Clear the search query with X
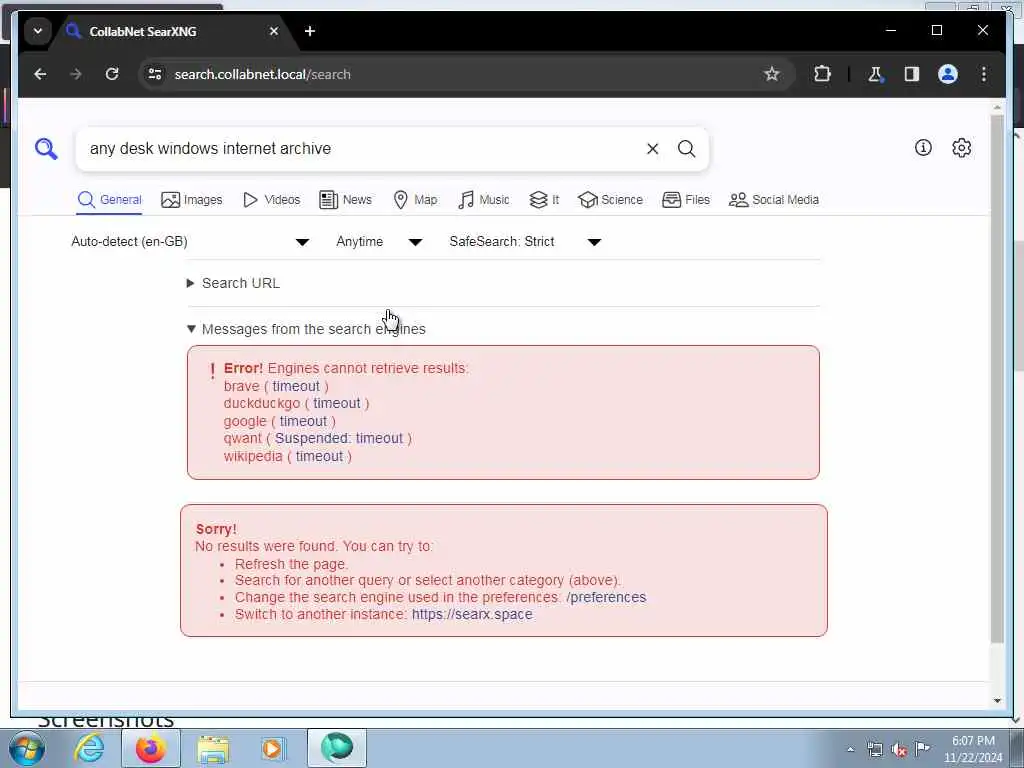Screen dimensions: 1024x768 [x=652, y=149]
